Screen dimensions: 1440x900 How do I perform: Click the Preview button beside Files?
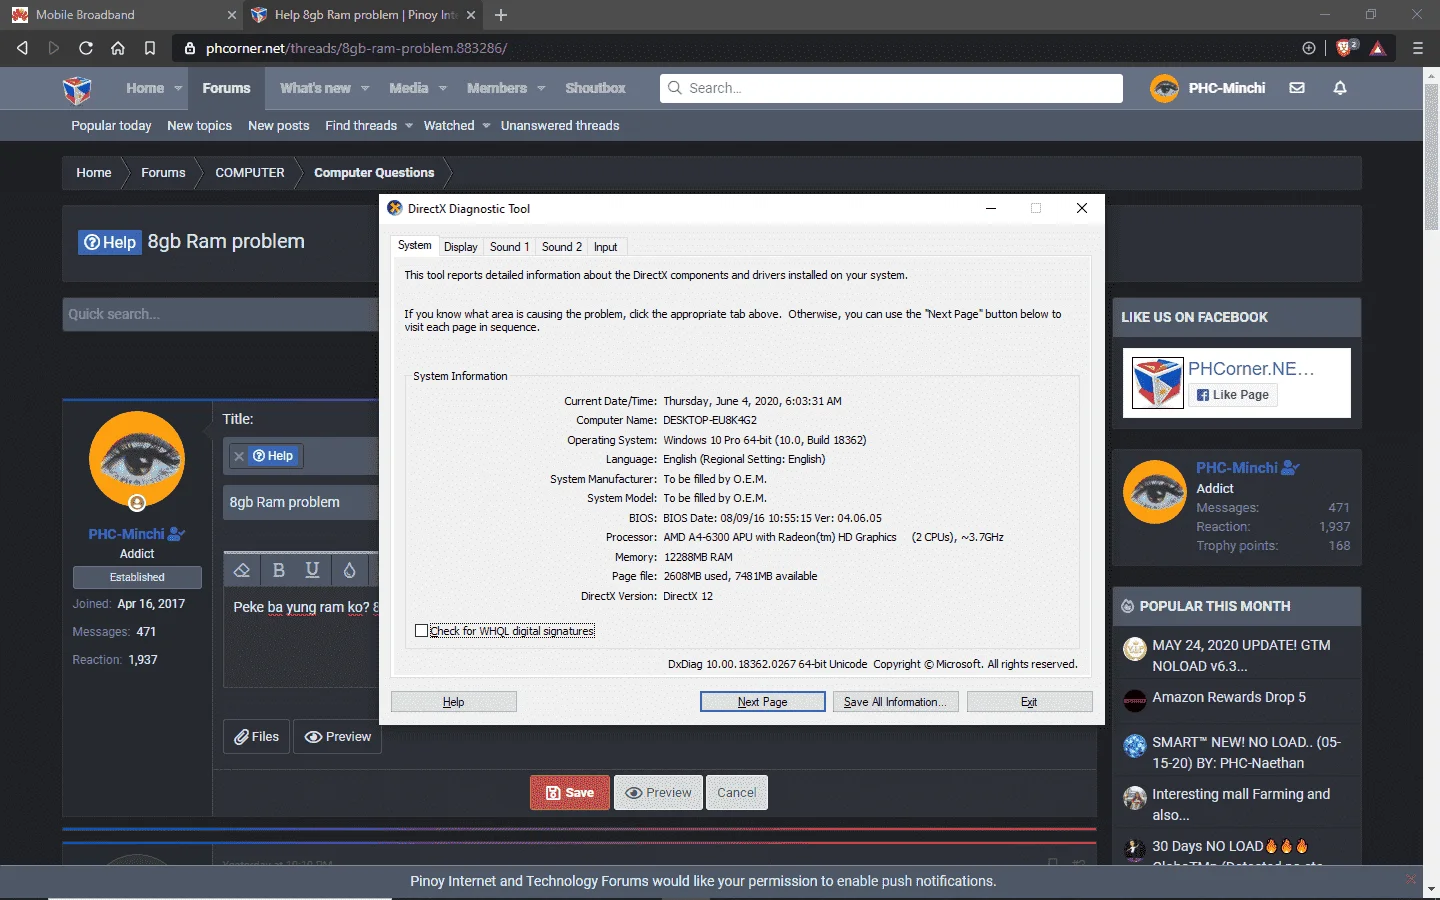[338, 737]
